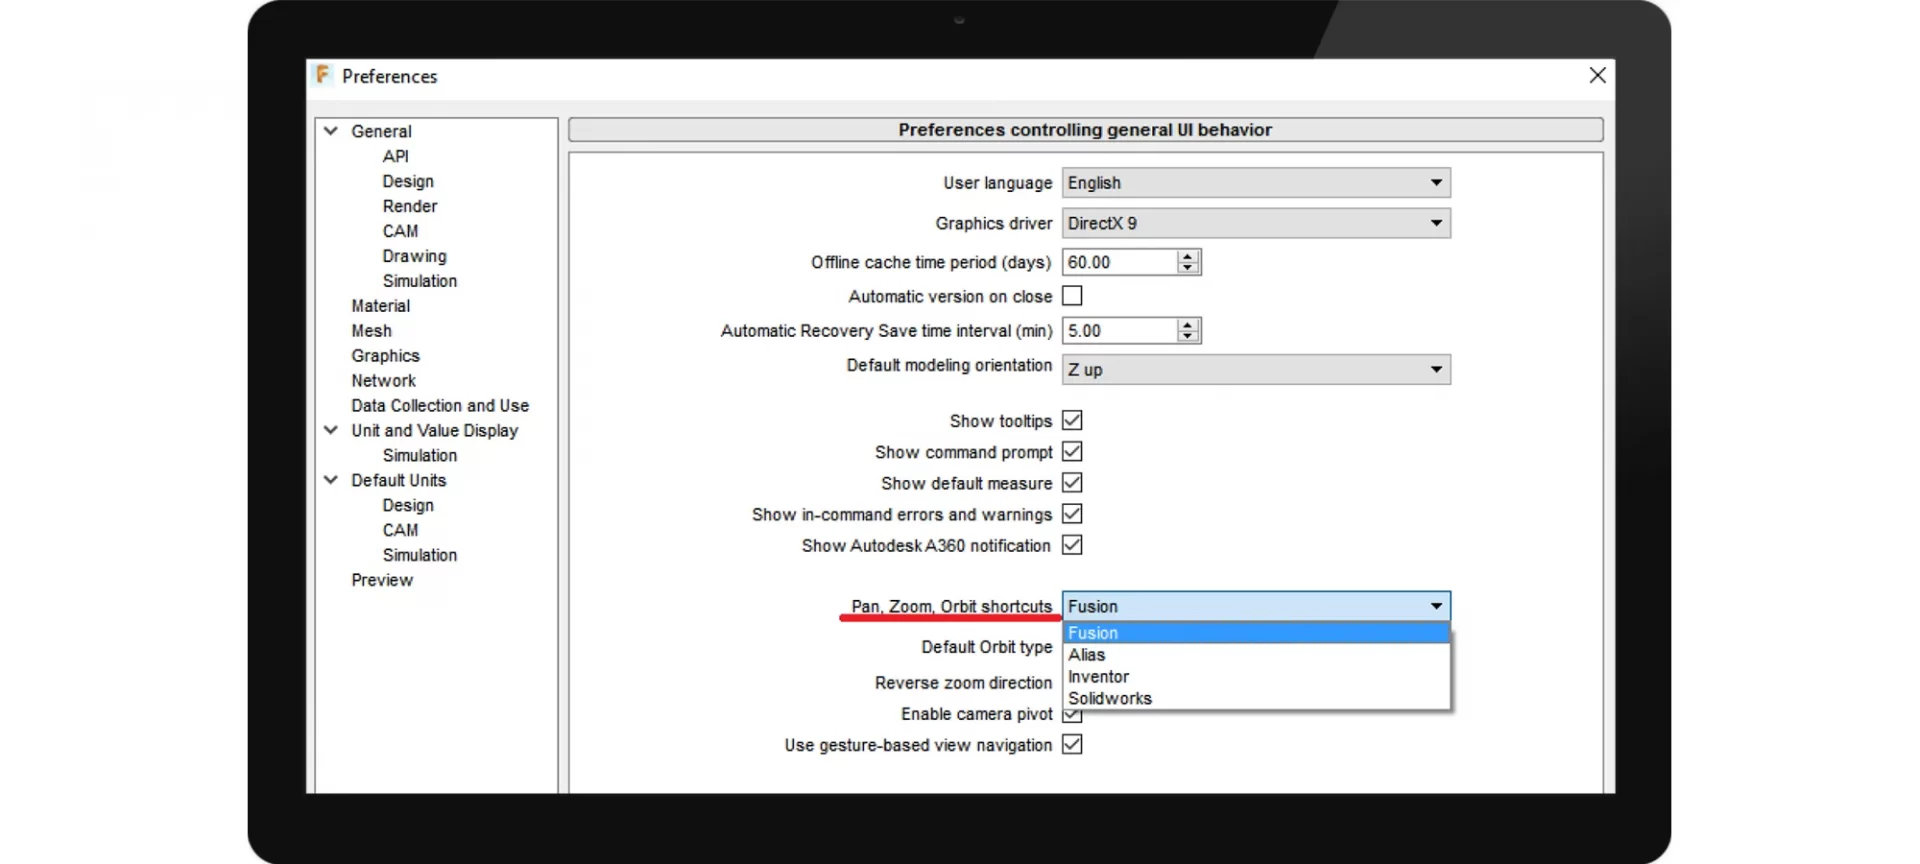This screenshot has height=864, width=1920.
Task: Choose Alias from shortcuts list
Action: coord(1256,655)
